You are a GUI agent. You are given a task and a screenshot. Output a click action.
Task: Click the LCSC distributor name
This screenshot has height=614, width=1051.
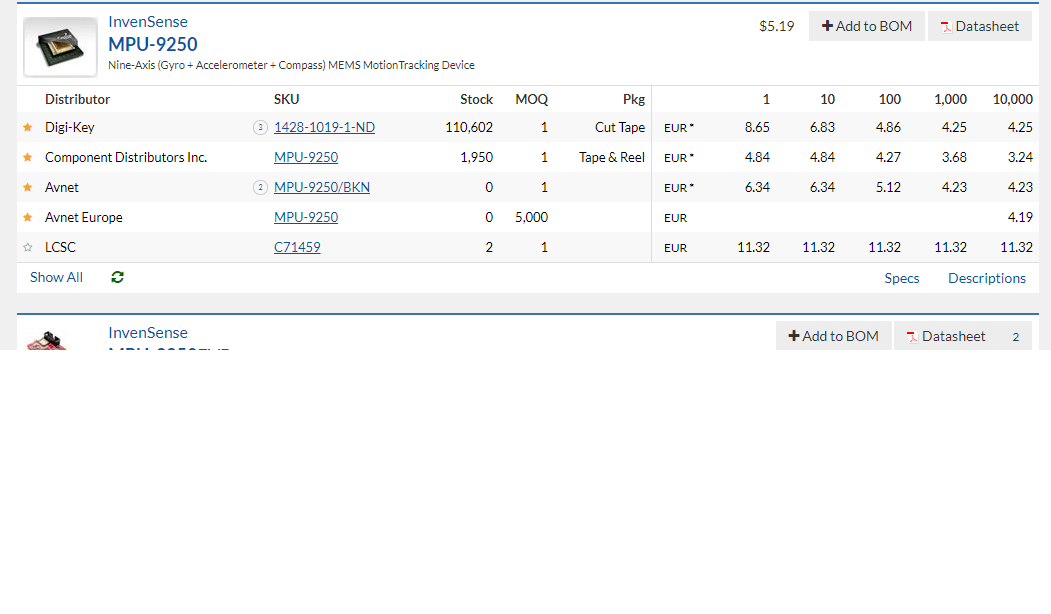tap(60, 247)
